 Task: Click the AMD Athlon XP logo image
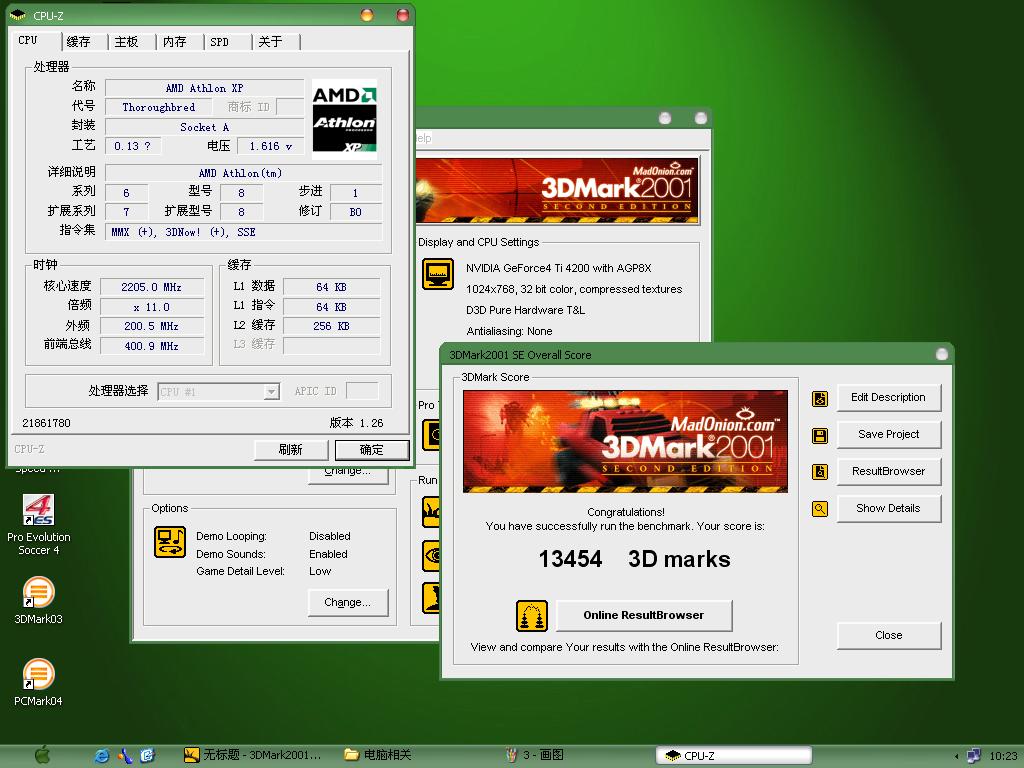tap(344, 120)
